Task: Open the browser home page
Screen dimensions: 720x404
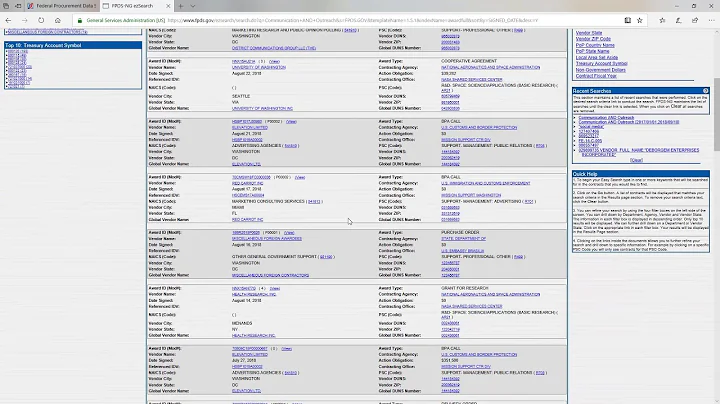Action: (57, 20)
